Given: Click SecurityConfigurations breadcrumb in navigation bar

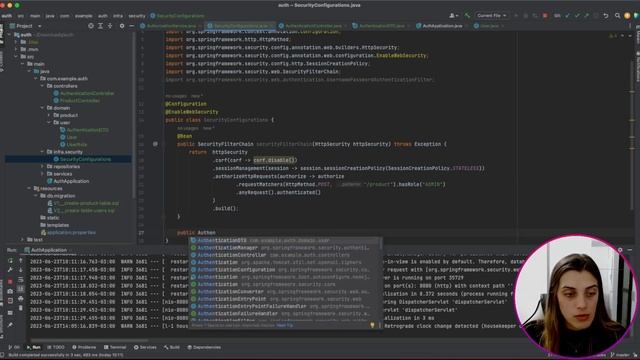Looking at the screenshot, I should point(177,16).
